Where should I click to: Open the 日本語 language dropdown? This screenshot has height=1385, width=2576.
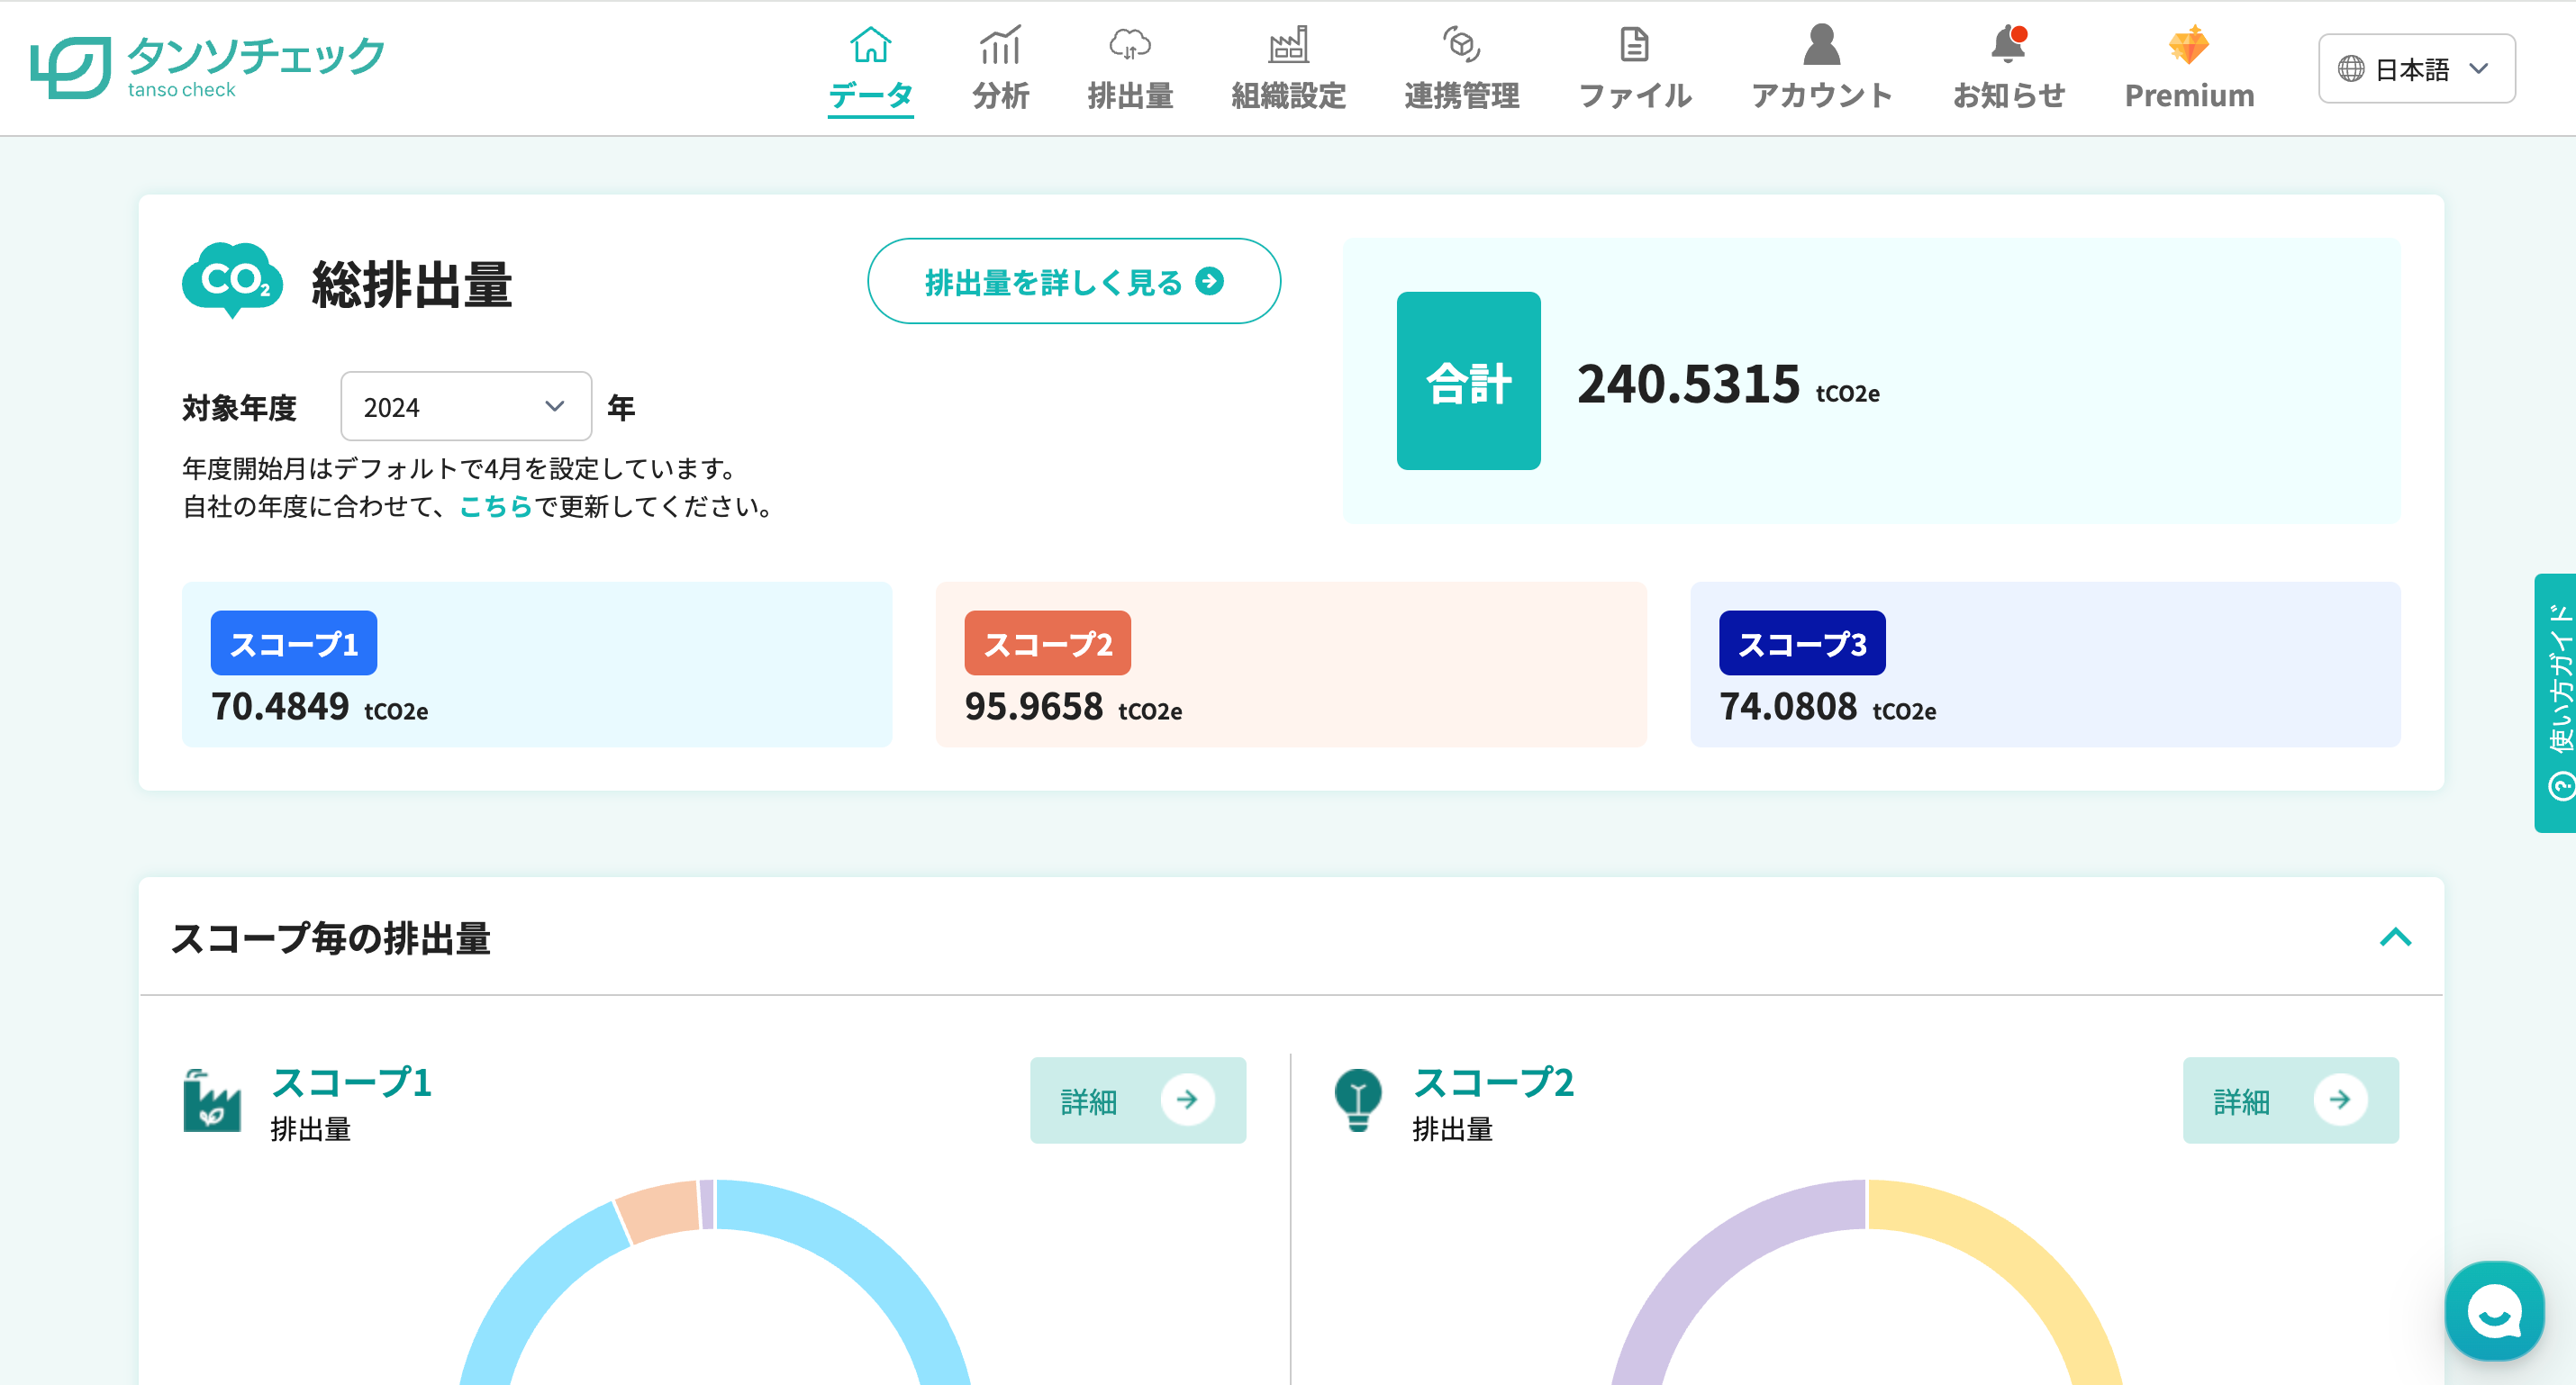point(2416,69)
